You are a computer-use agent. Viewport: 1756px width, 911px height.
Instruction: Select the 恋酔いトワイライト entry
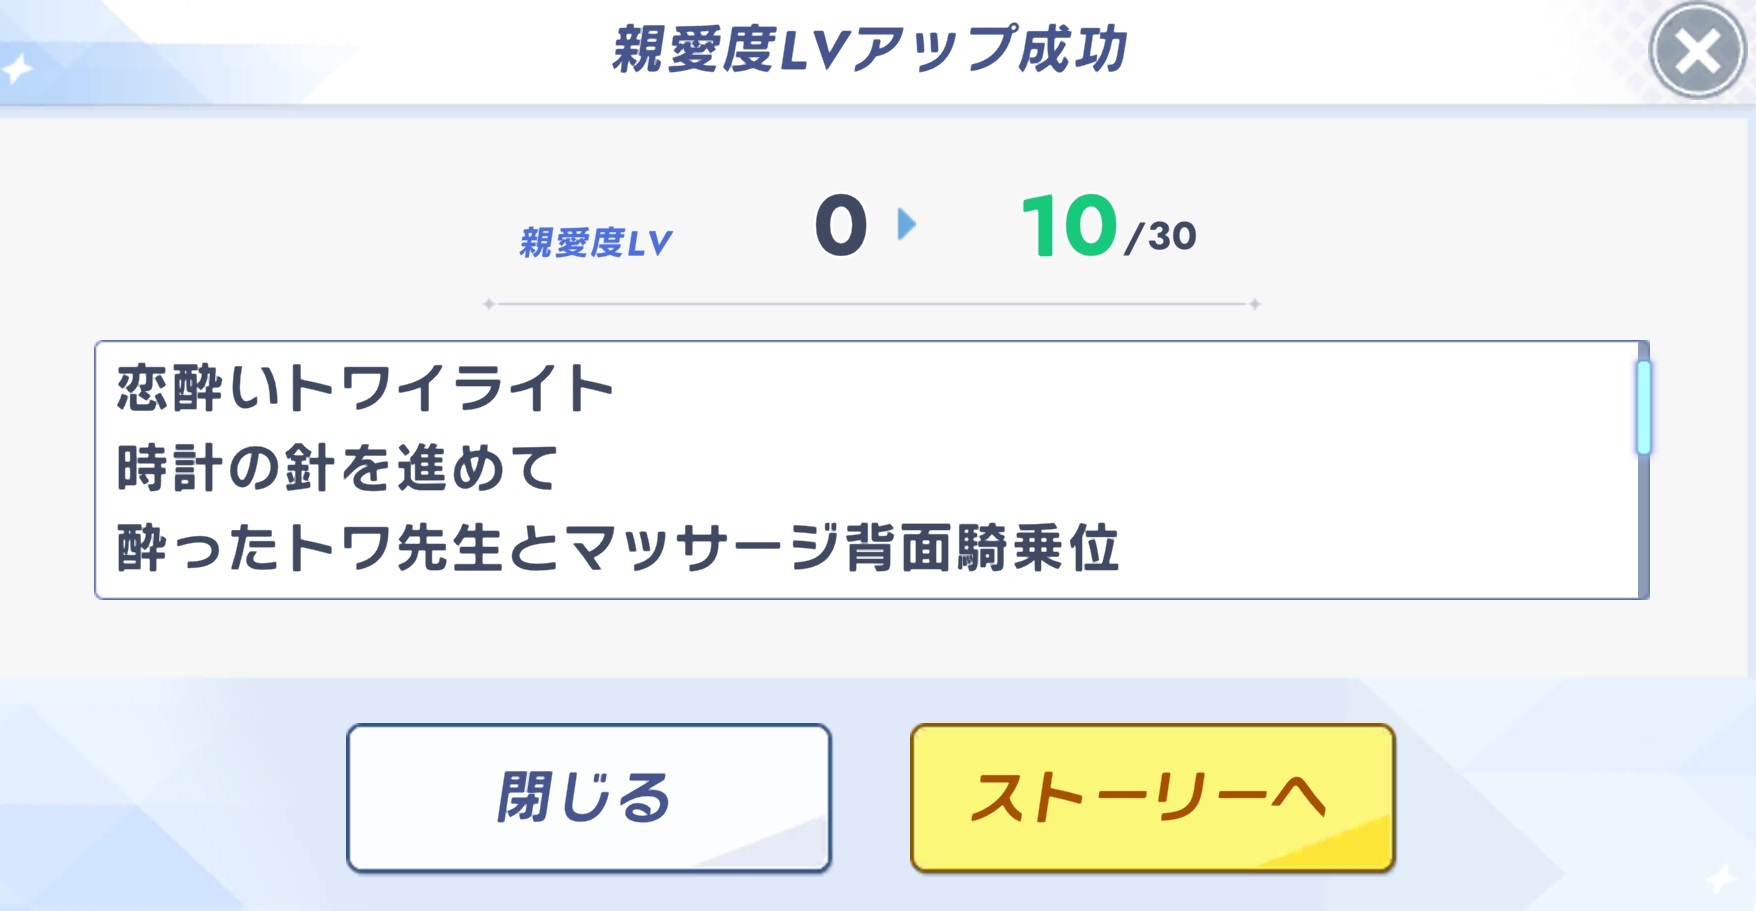tap(365, 388)
